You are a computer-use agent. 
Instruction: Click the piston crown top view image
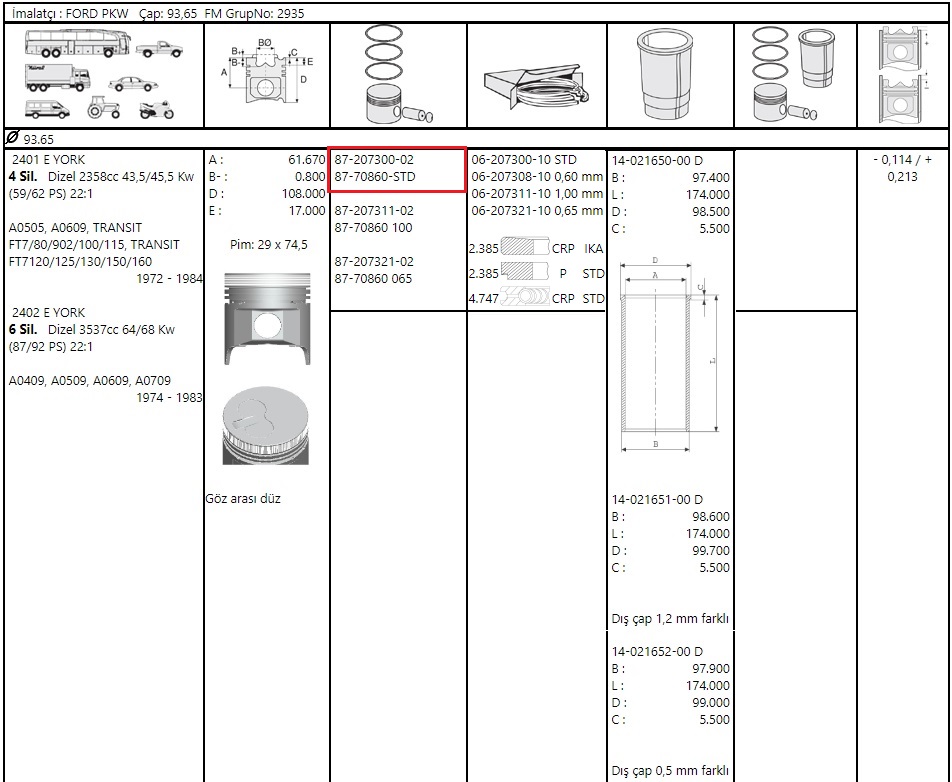coord(266,426)
